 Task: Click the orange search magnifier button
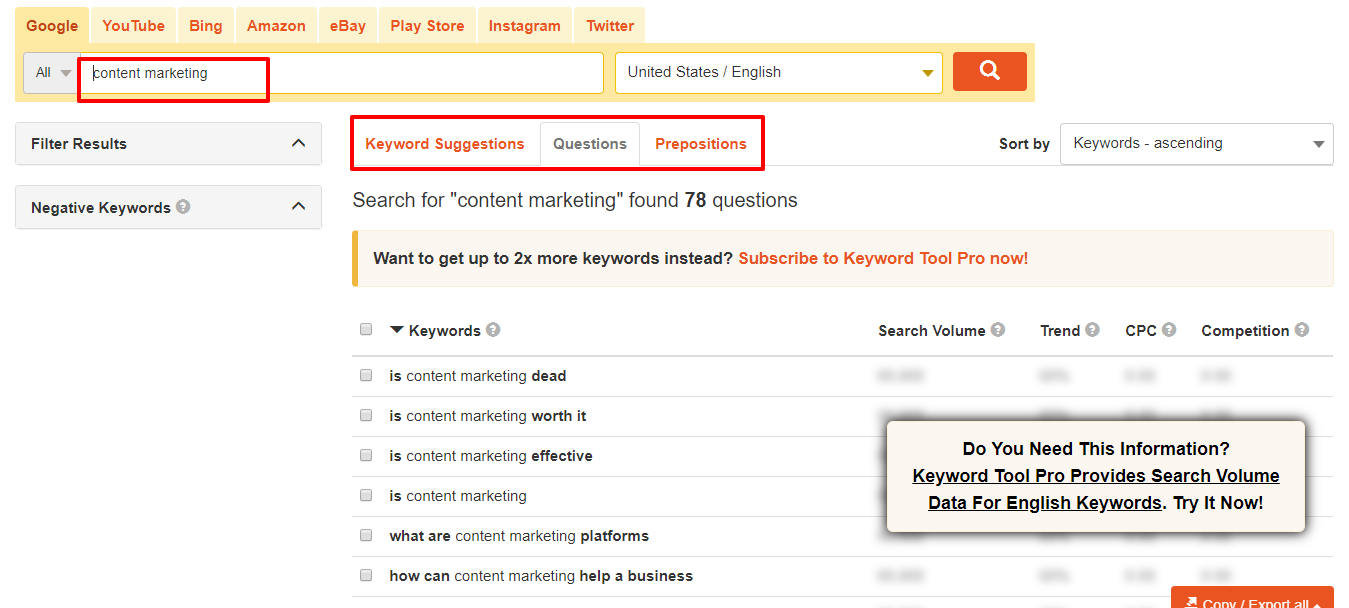tap(989, 71)
